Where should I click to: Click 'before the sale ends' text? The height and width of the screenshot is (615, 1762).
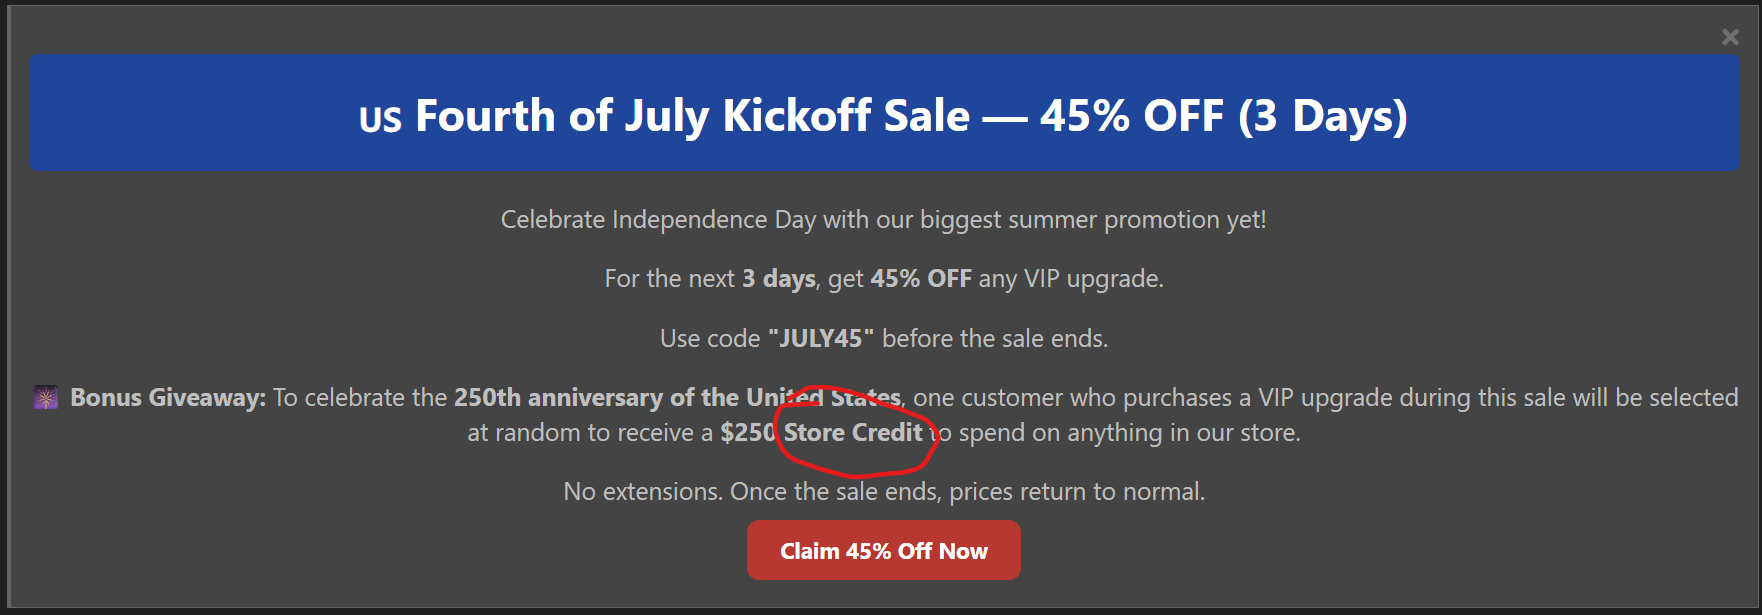pos(995,339)
